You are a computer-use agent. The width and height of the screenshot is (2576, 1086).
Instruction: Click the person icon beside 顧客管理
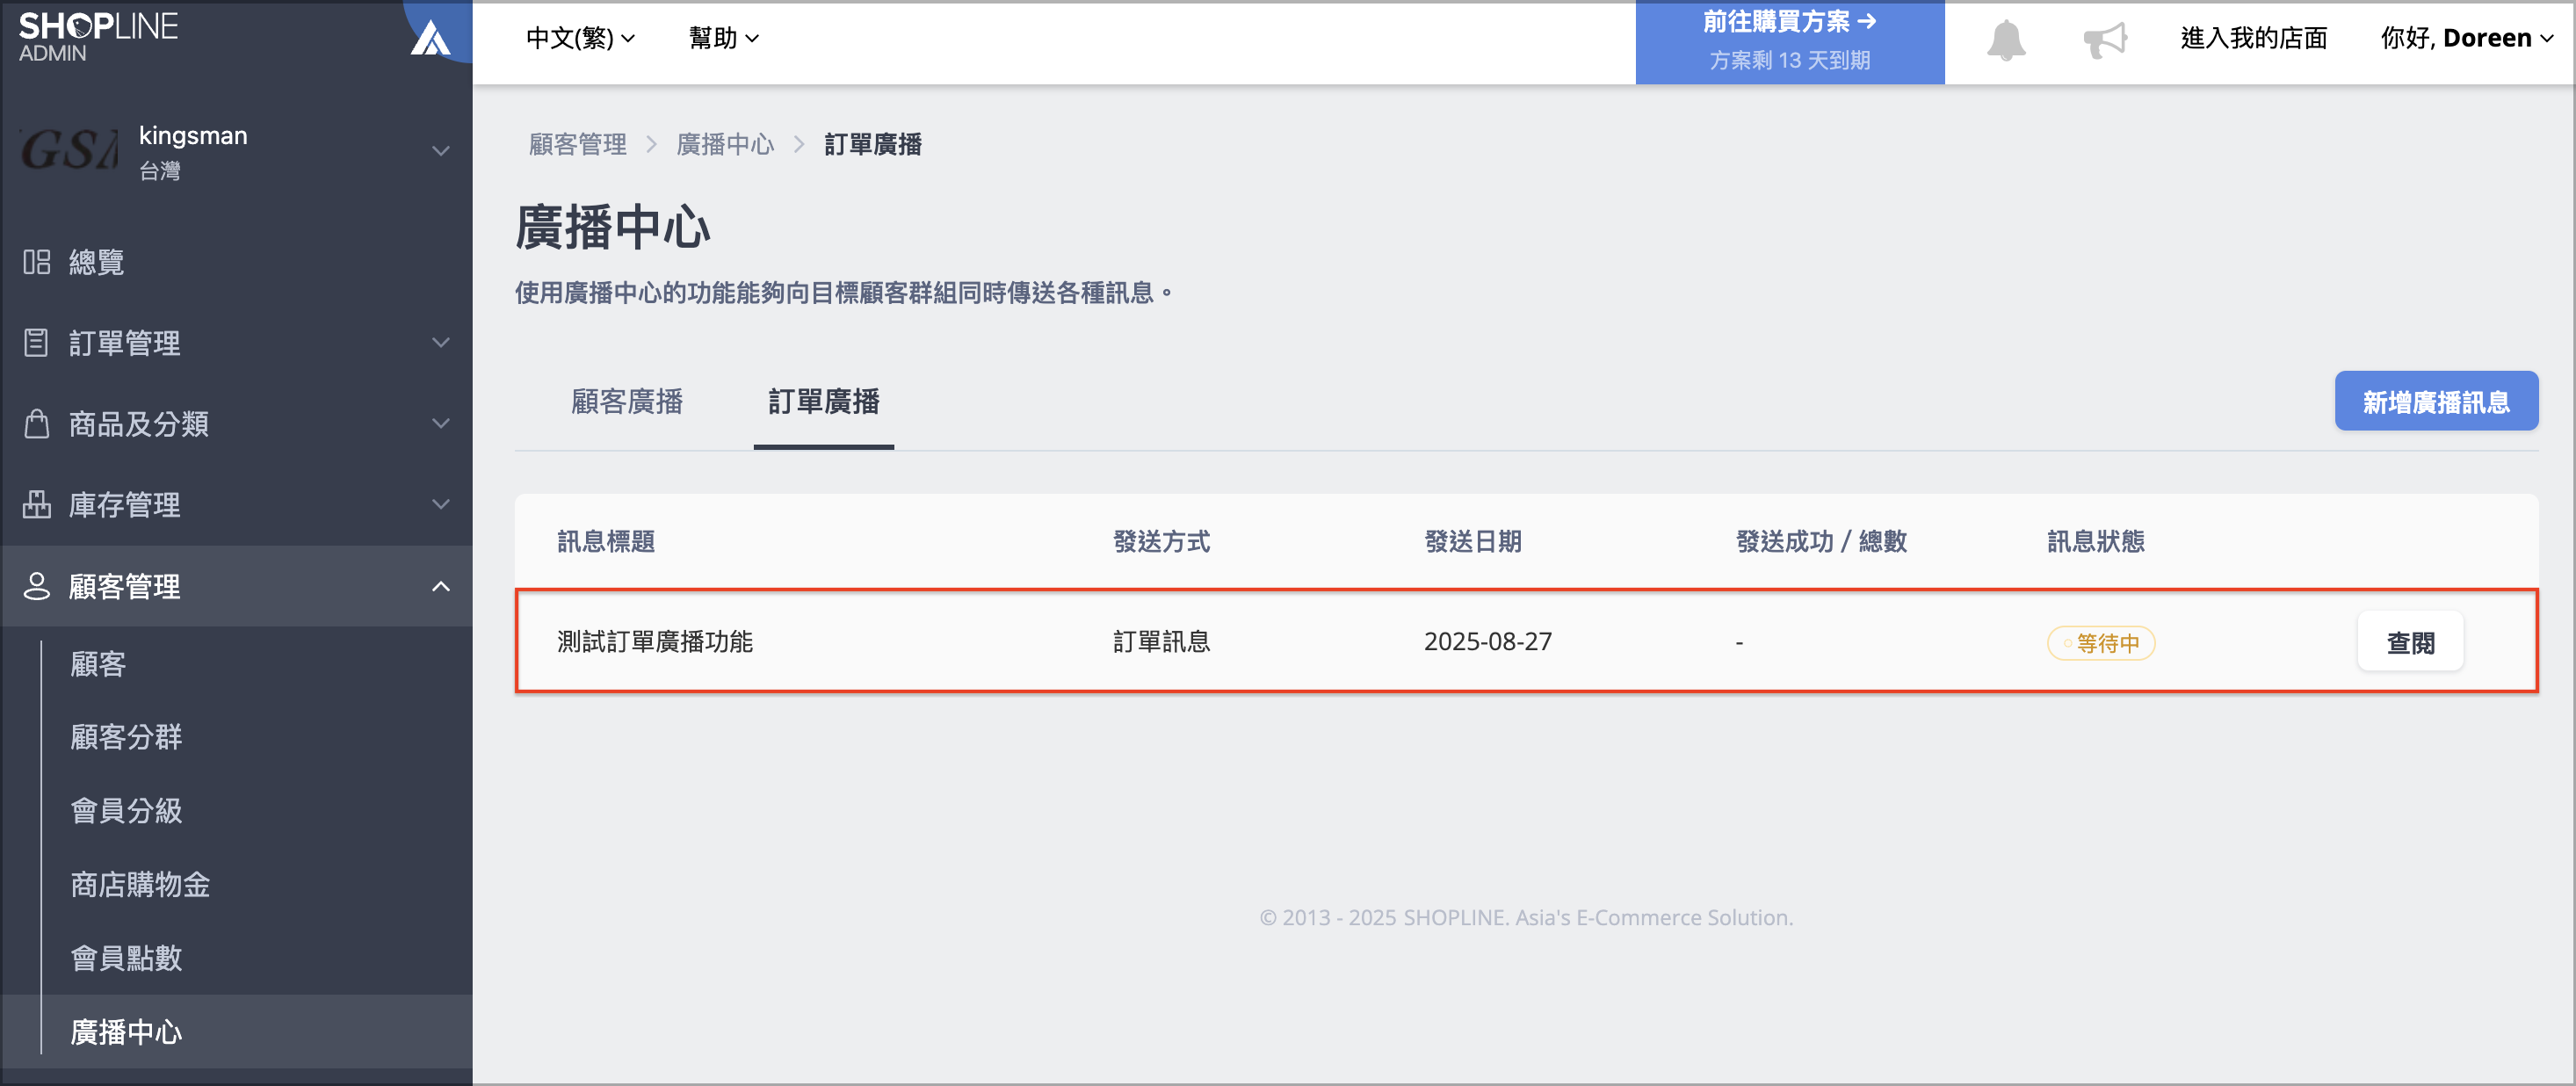pos(37,586)
